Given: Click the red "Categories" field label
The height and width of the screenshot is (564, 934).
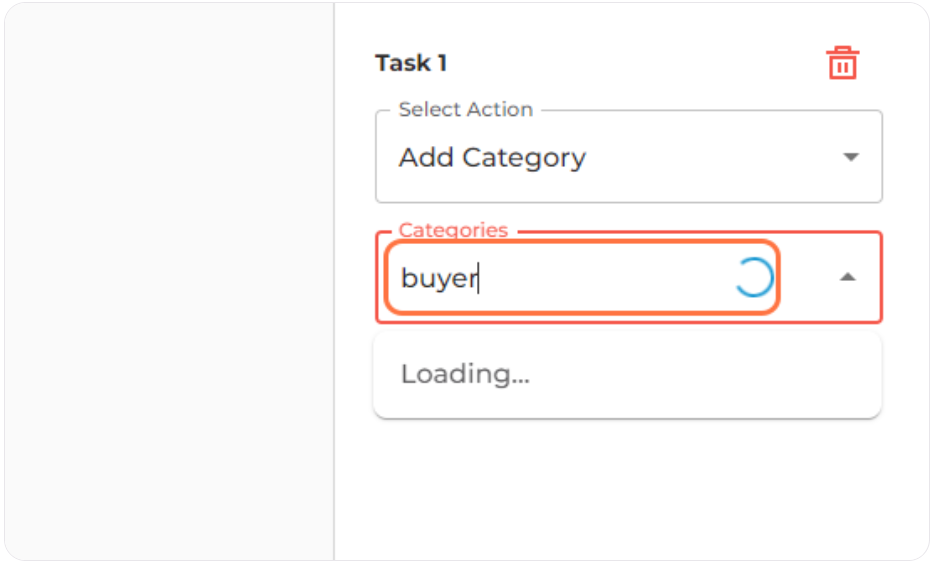Looking at the screenshot, I should 453,230.
